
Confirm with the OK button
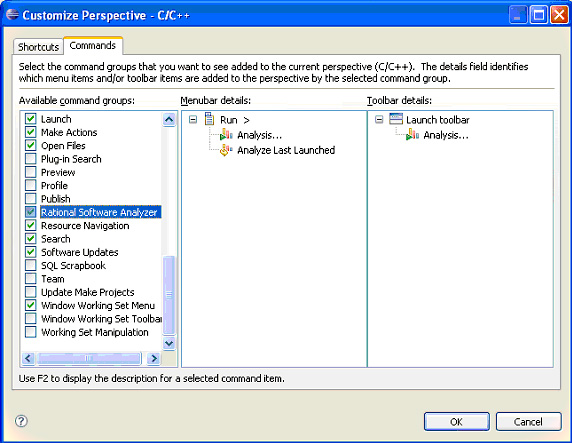click(457, 421)
